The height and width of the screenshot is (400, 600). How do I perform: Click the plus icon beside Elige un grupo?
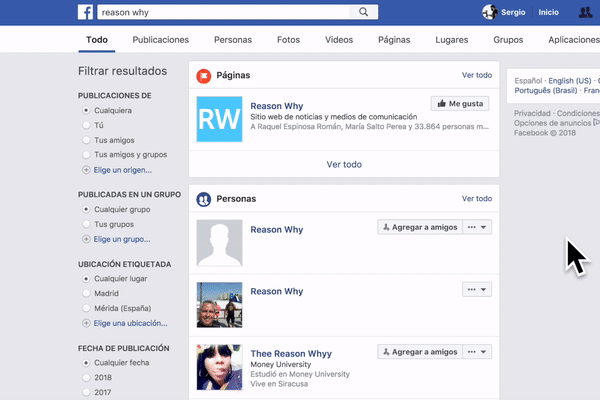[86, 239]
